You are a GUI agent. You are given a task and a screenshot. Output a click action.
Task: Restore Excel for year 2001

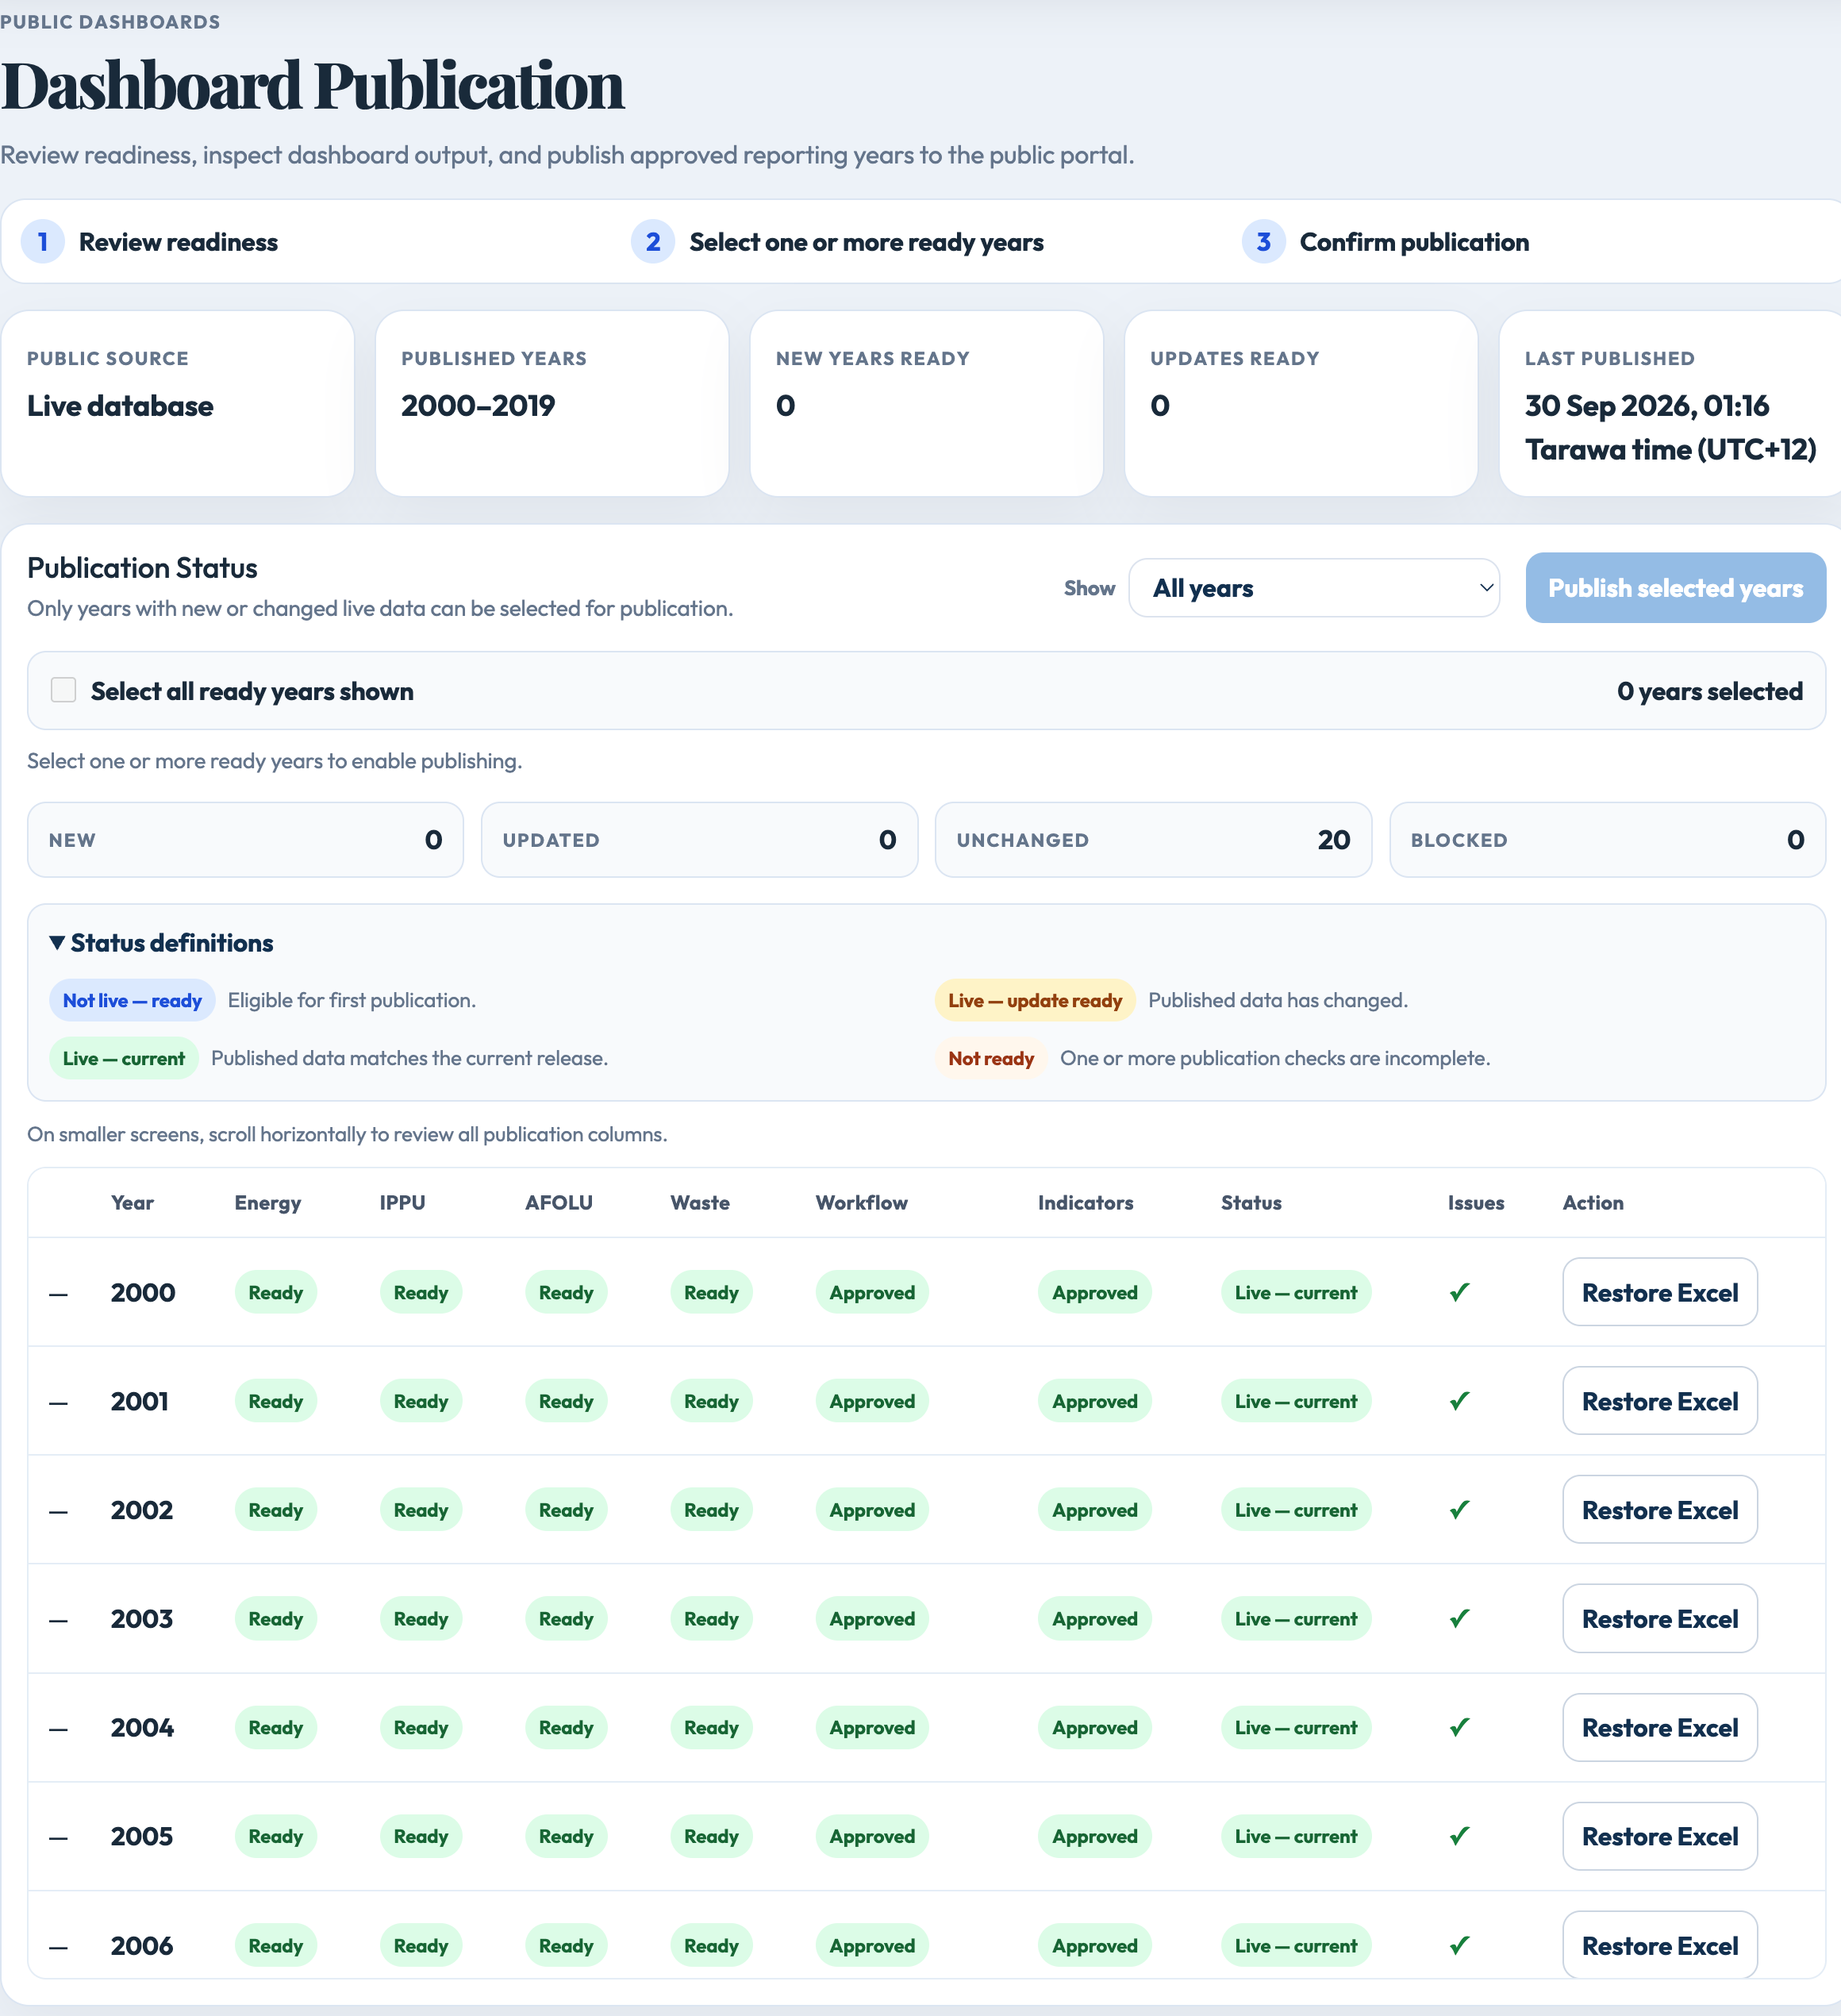pos(1659,1401)
